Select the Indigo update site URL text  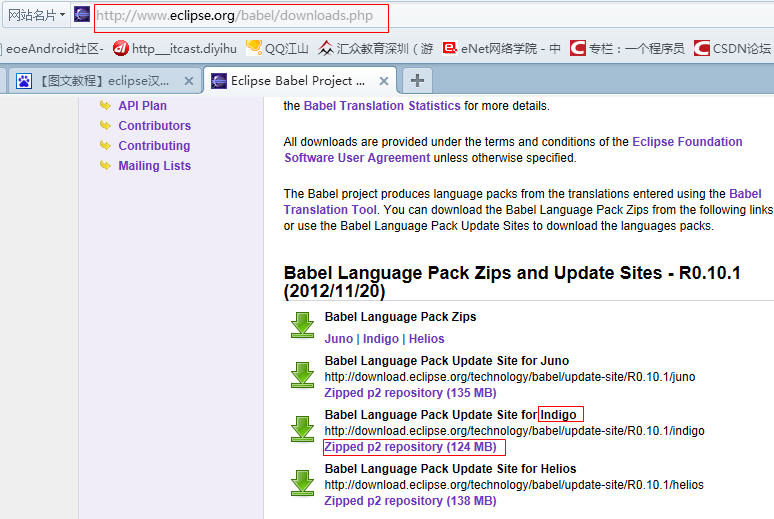point(514,431)
